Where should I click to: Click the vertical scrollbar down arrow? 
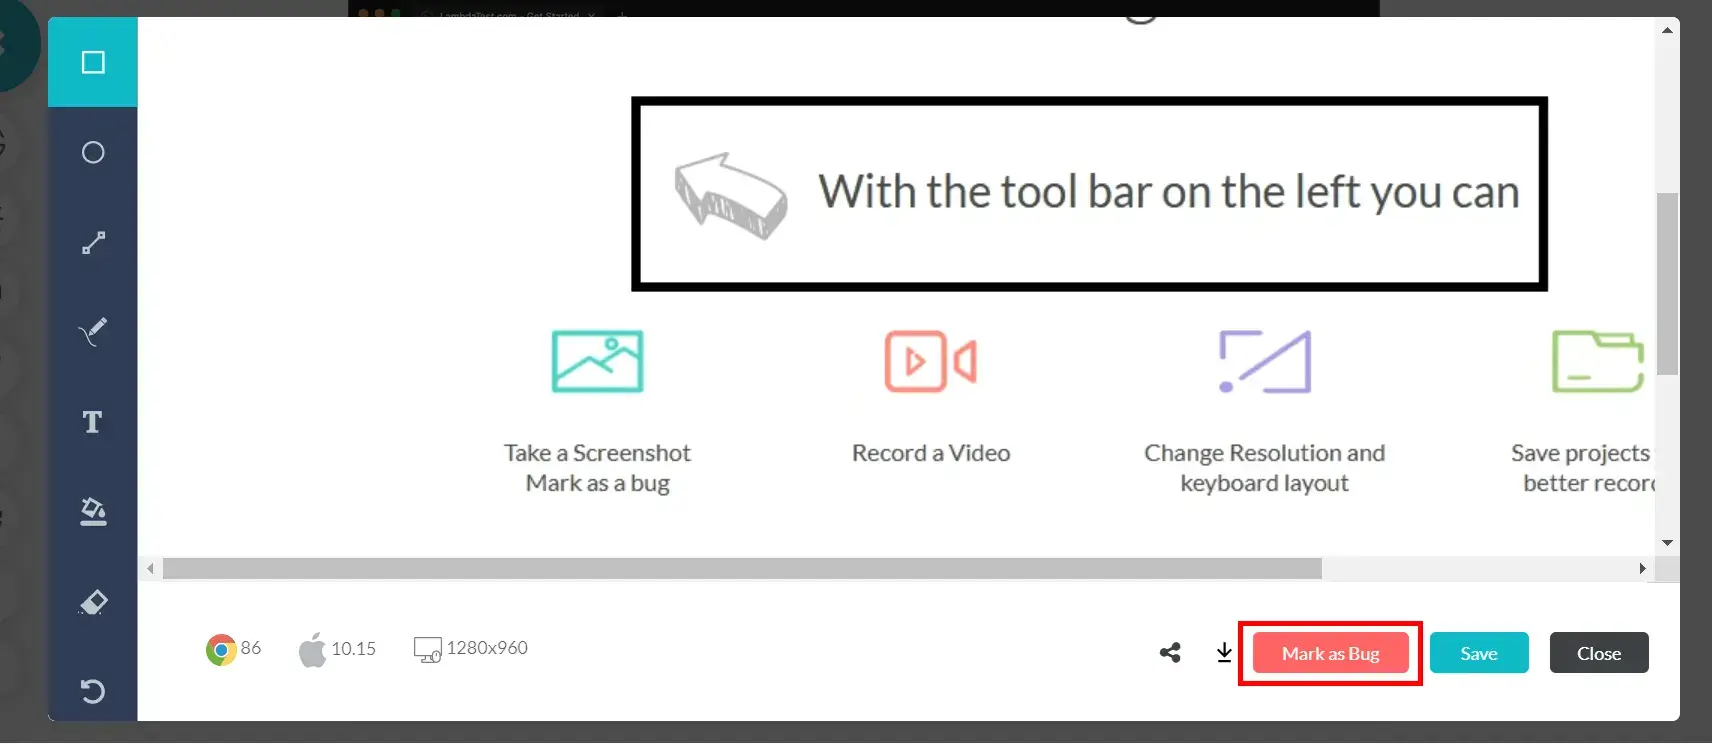[1667, 543]
